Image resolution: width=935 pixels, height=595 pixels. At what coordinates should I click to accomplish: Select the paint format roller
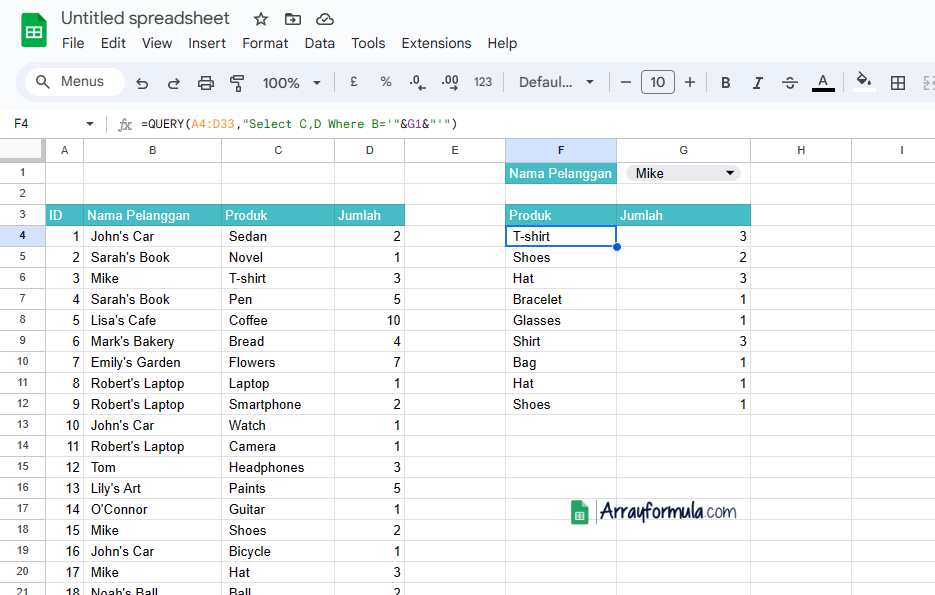tap(237, 83)
